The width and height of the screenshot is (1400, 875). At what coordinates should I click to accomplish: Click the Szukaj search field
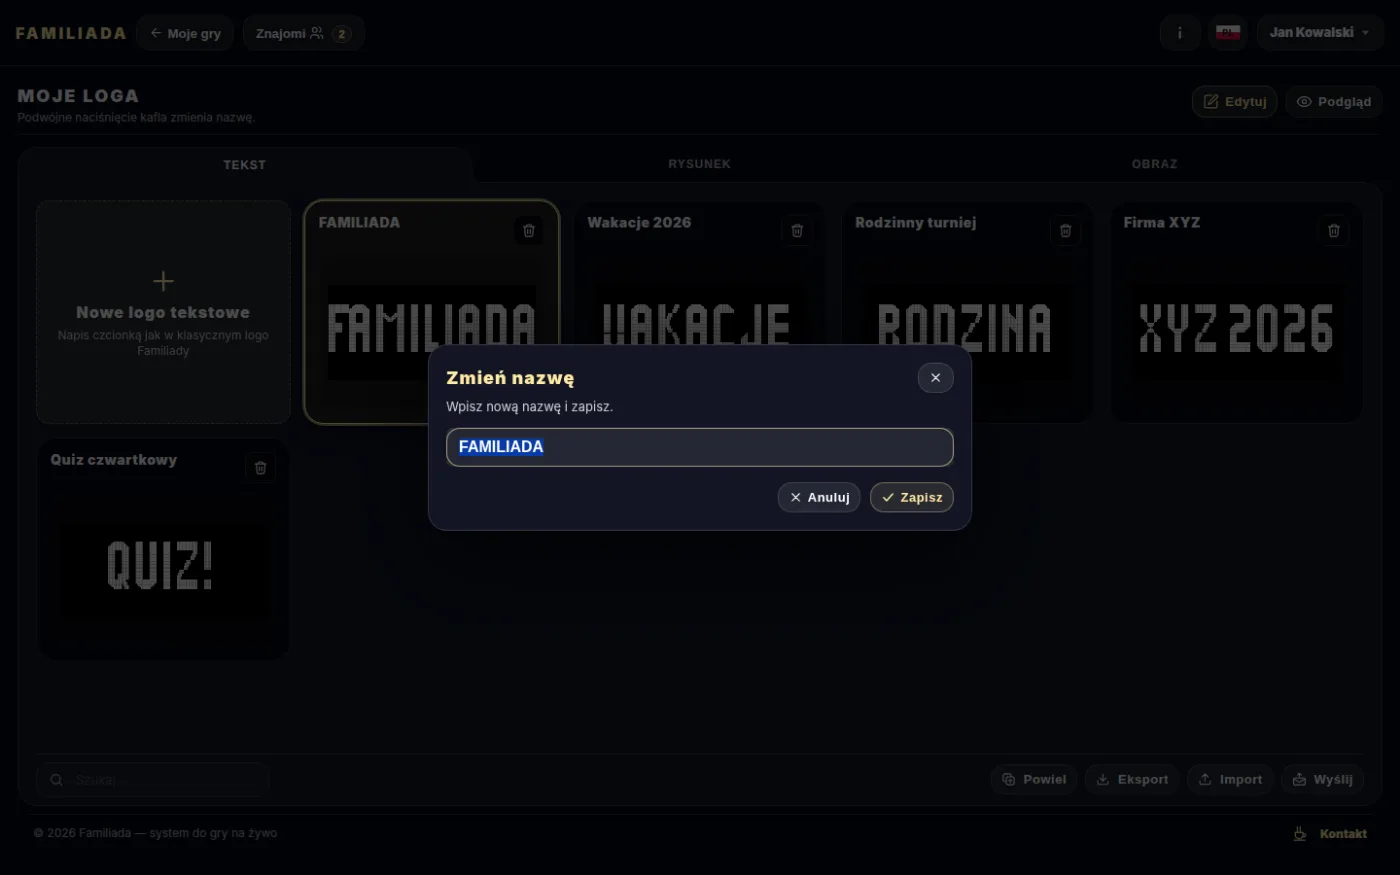click(152, 780)
